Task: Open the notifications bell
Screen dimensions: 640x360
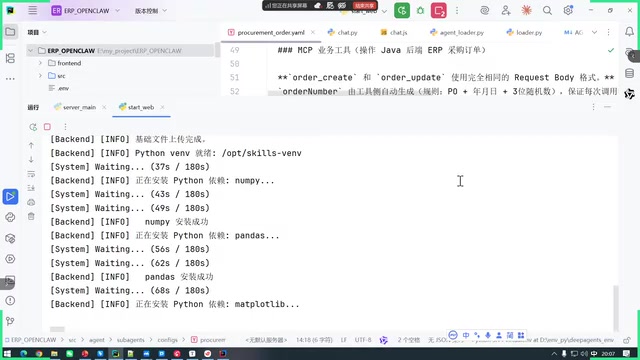Action: 629,32
